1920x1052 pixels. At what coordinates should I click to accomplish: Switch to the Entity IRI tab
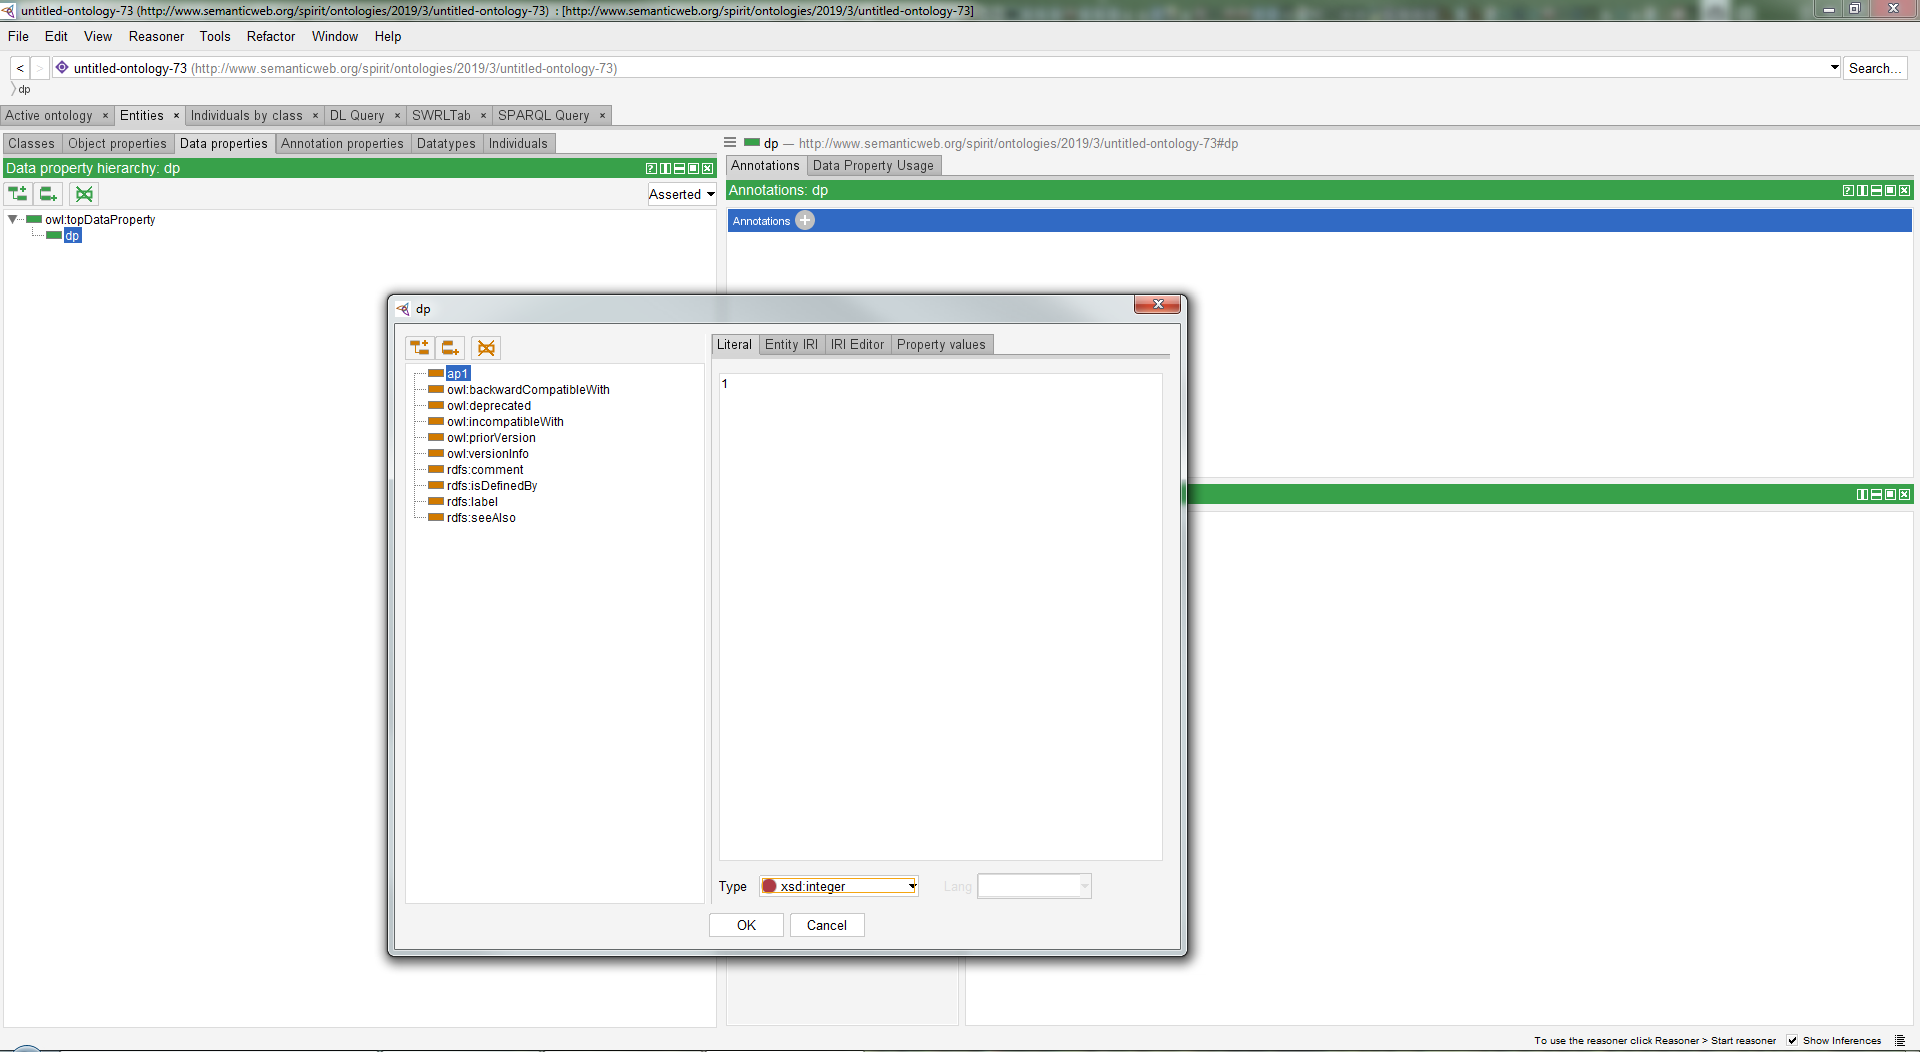coord(791,344)
